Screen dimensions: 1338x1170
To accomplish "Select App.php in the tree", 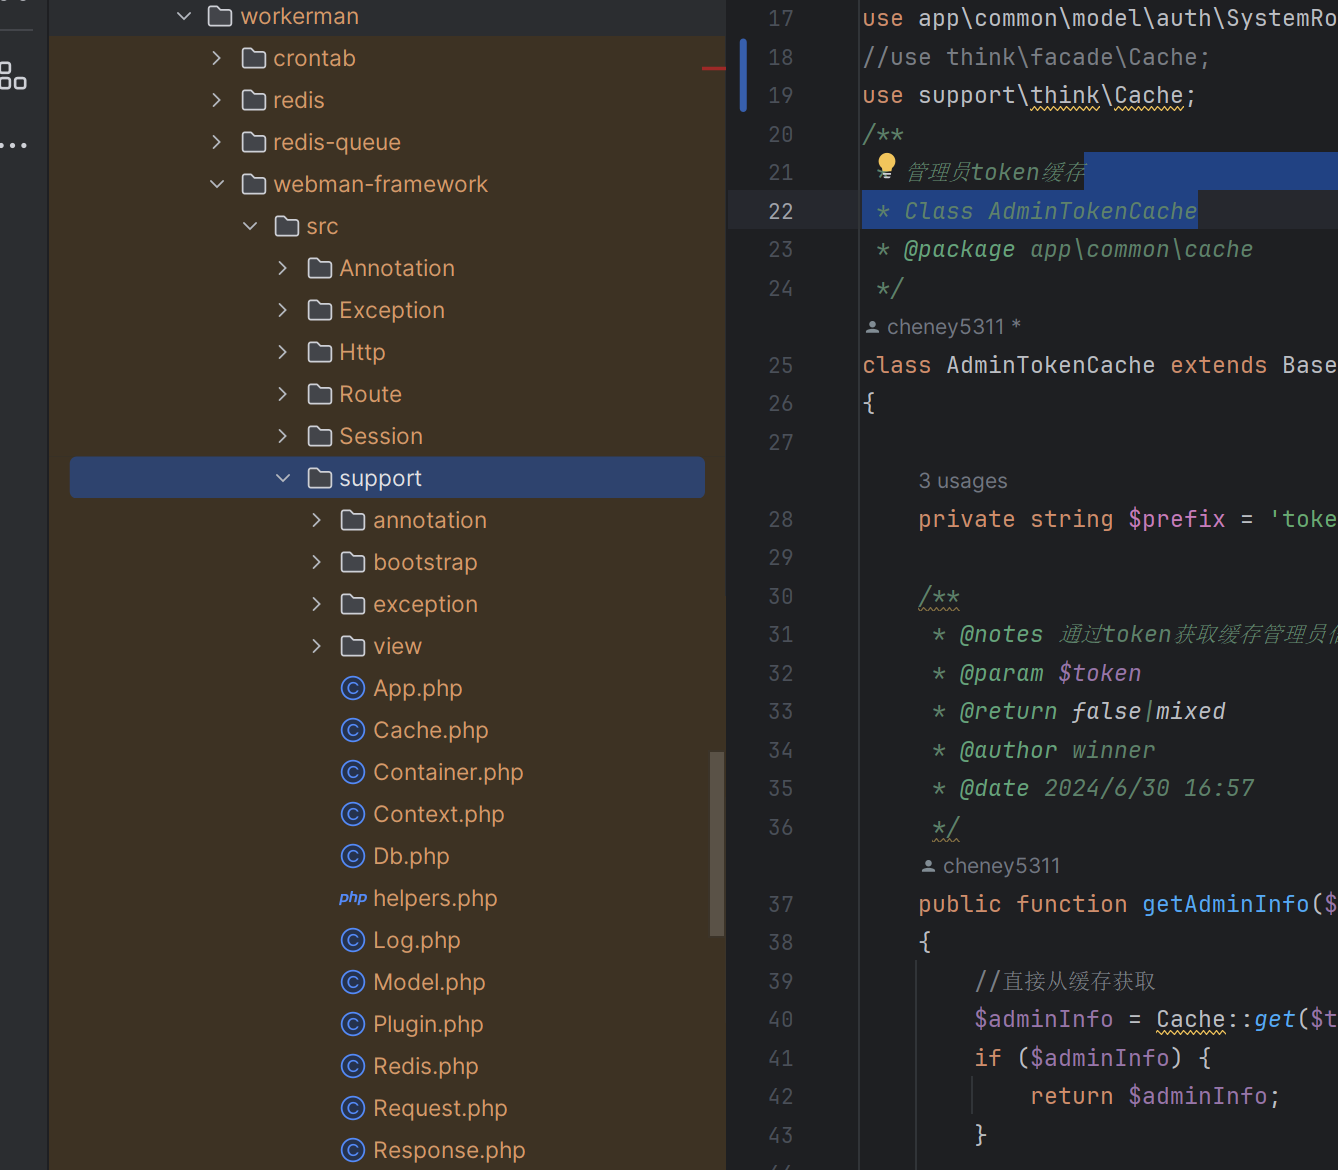I will (x=418, y=688).
